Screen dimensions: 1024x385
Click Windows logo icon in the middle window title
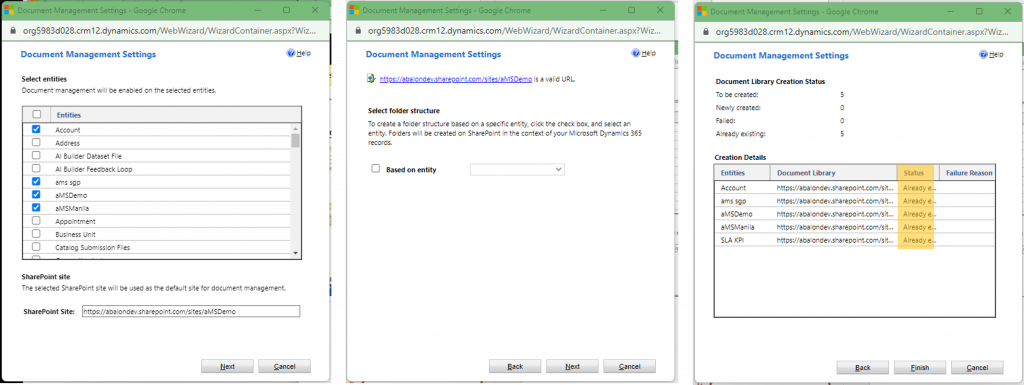[x=355, y=11]
